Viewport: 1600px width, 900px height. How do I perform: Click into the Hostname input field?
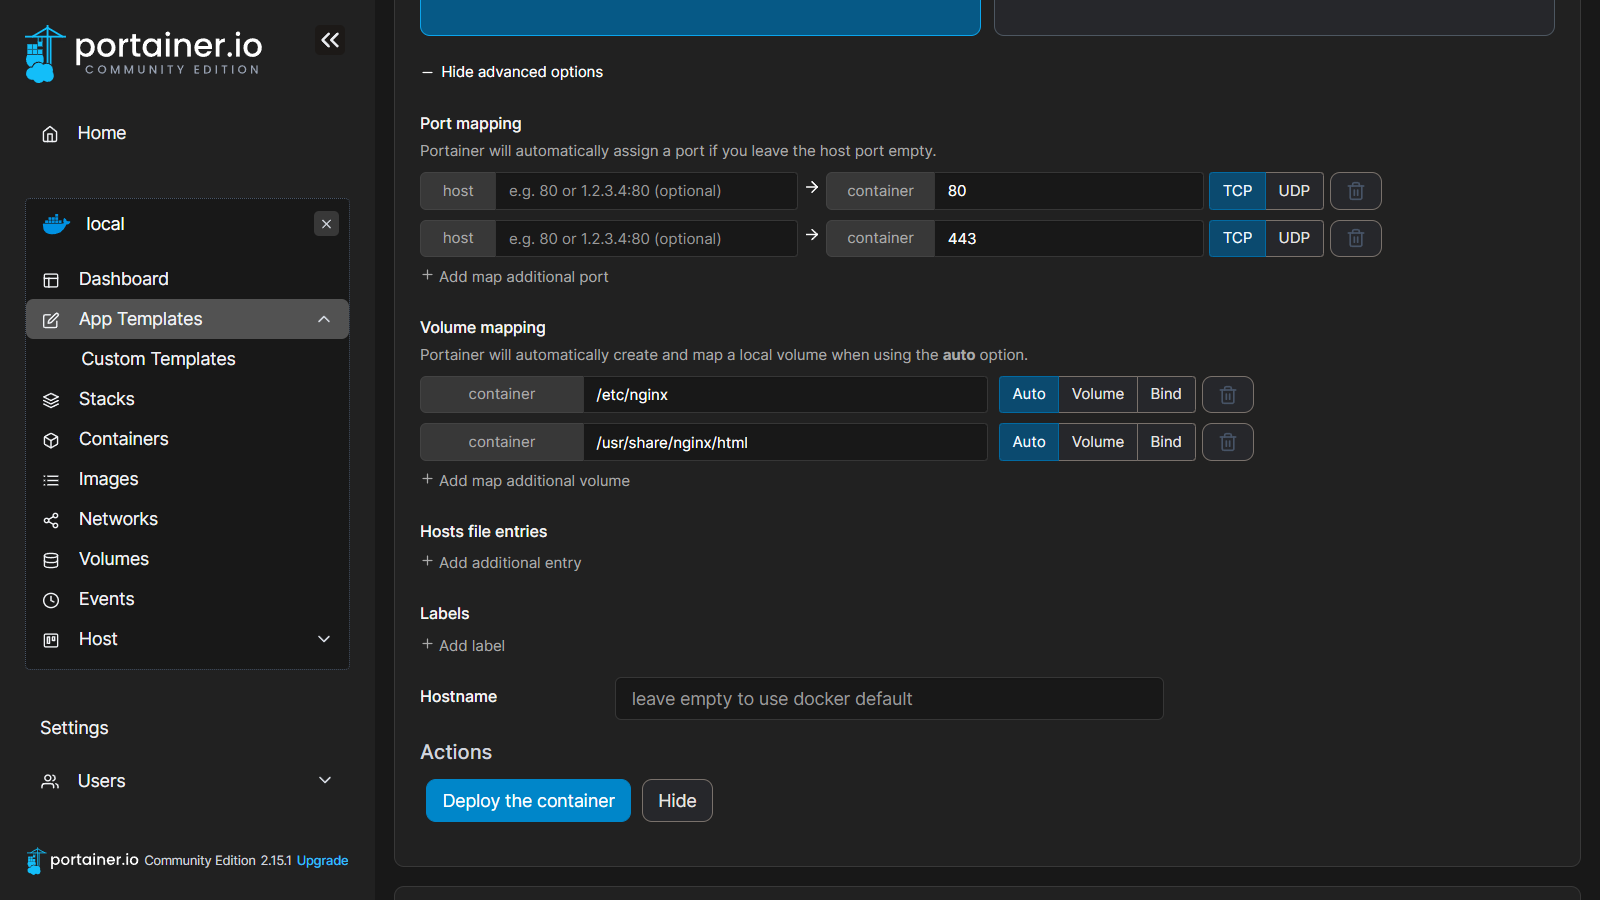888,699
